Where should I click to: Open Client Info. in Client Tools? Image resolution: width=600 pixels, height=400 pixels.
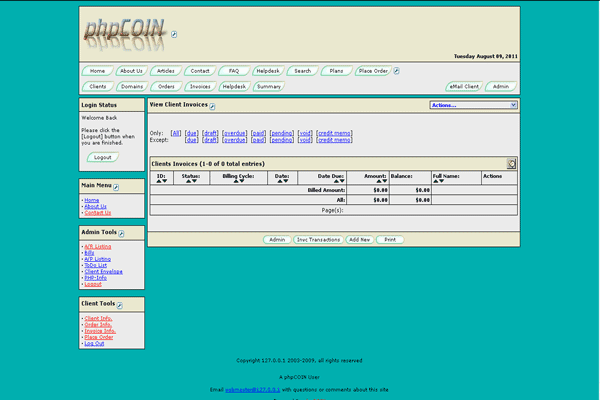coord(98,318)
